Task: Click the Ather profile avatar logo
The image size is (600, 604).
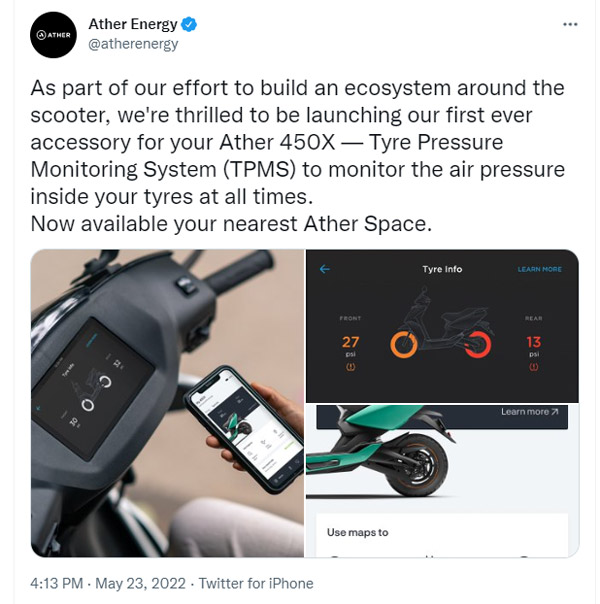Action: (x=54, y=35)
